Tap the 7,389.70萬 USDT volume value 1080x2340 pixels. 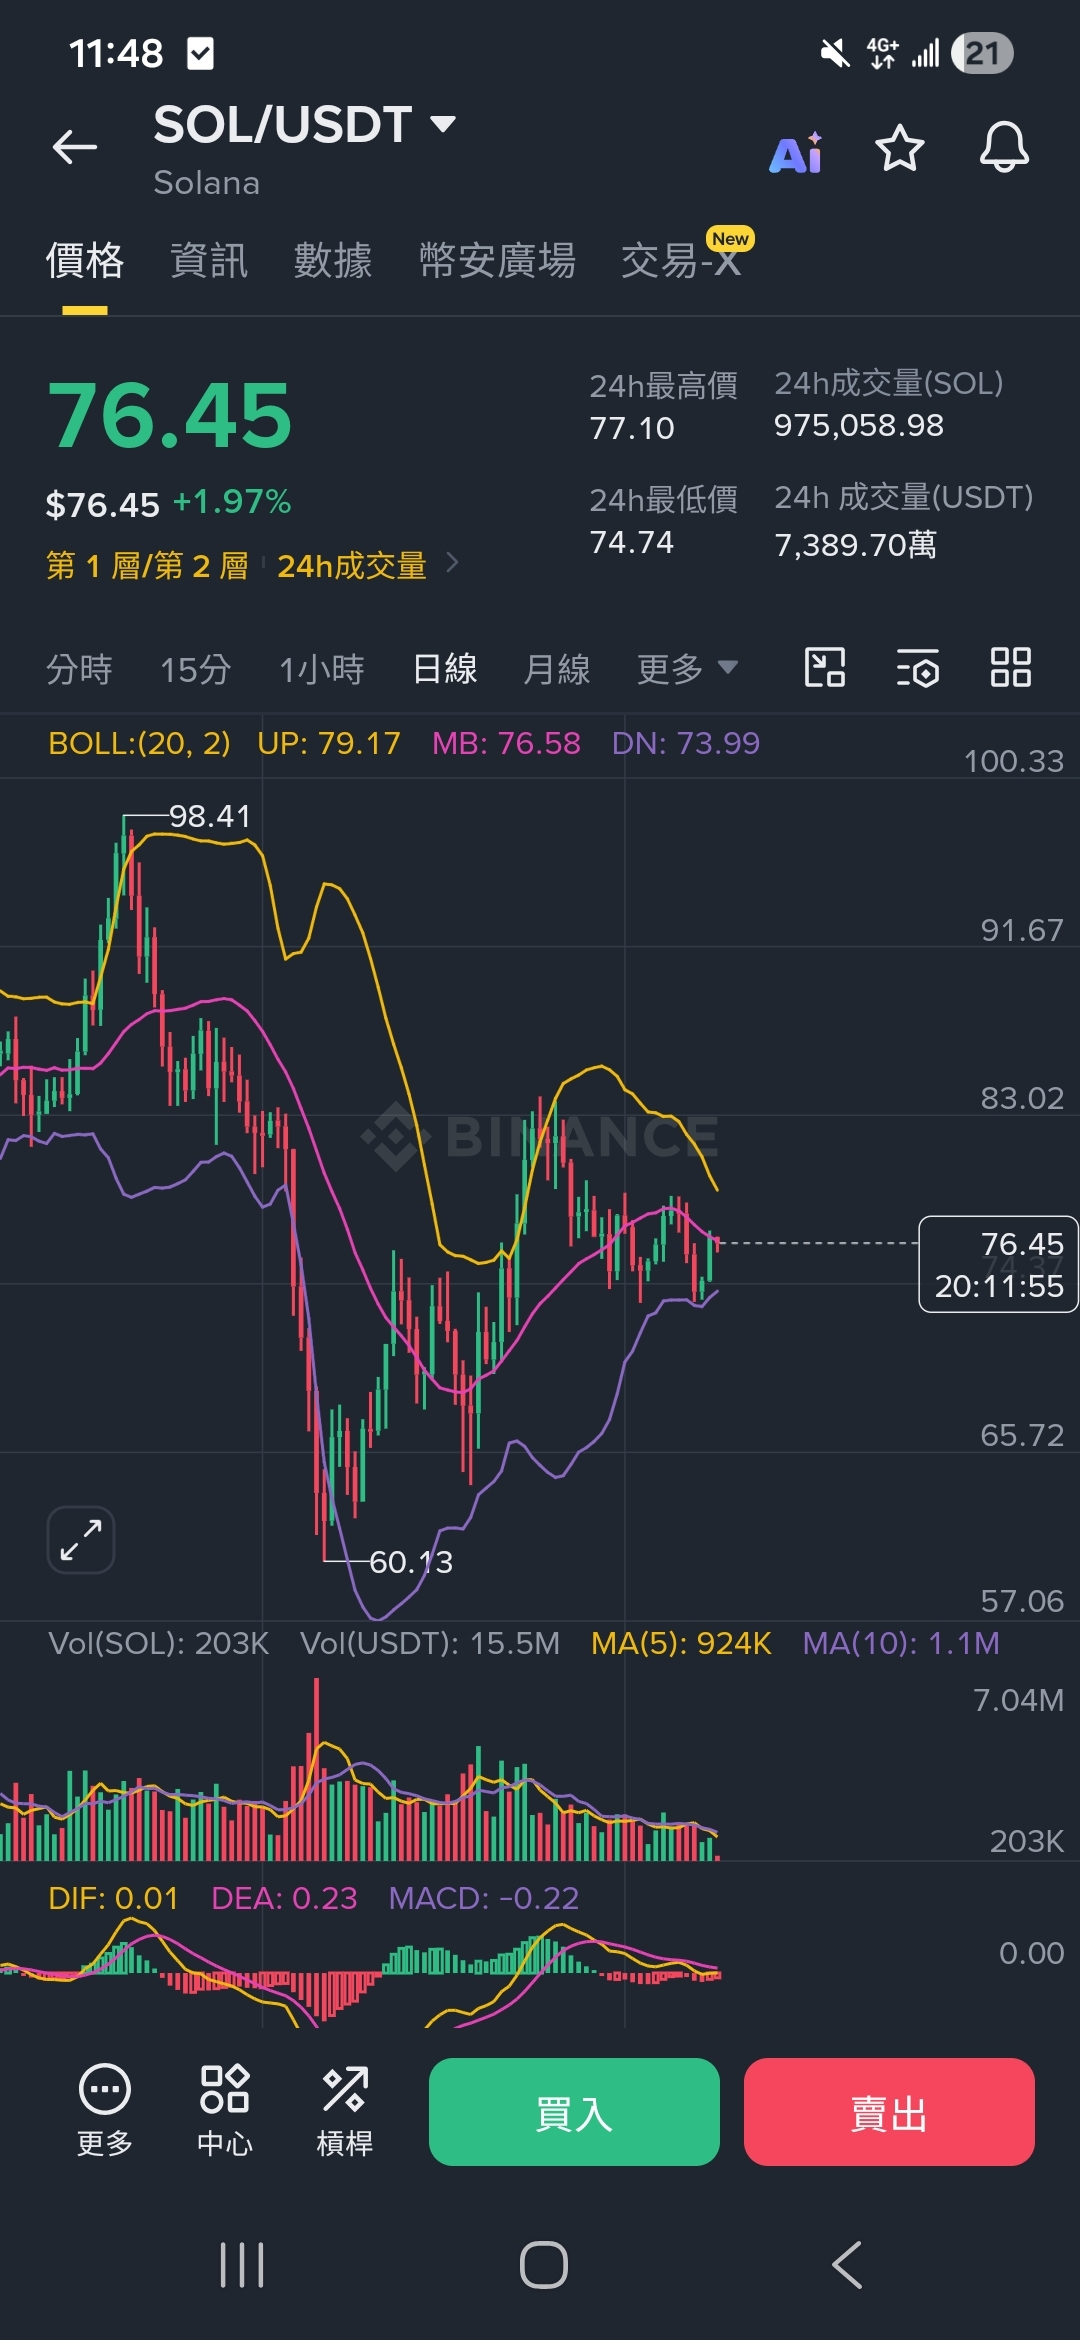click(x=856, y=544)
